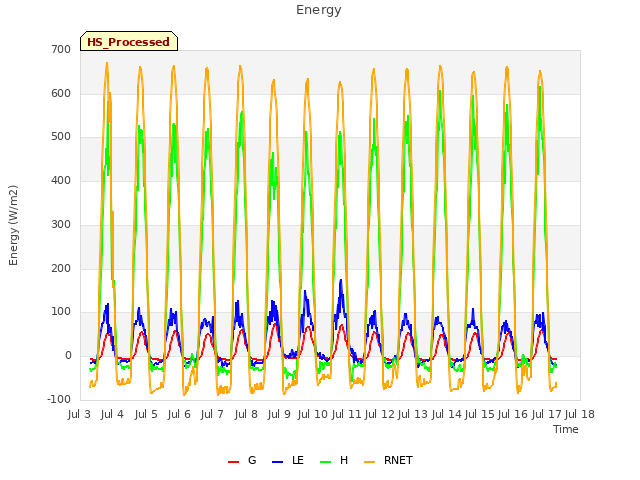Click the blue LE legend color marker
640x480 pixels.
coord(277,462)
